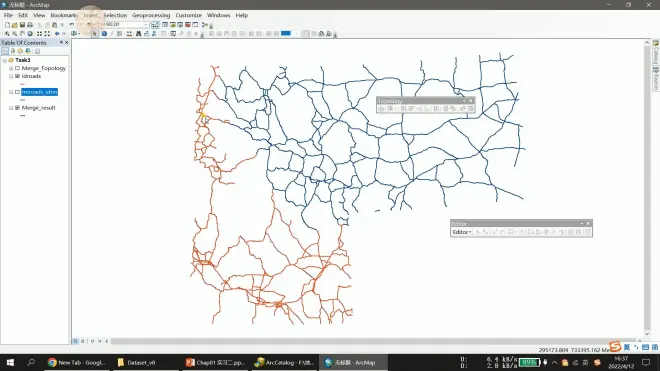Click the Full Extent globe icon
The height and width of the screenshot is (371, 660).
coord(30,34)
